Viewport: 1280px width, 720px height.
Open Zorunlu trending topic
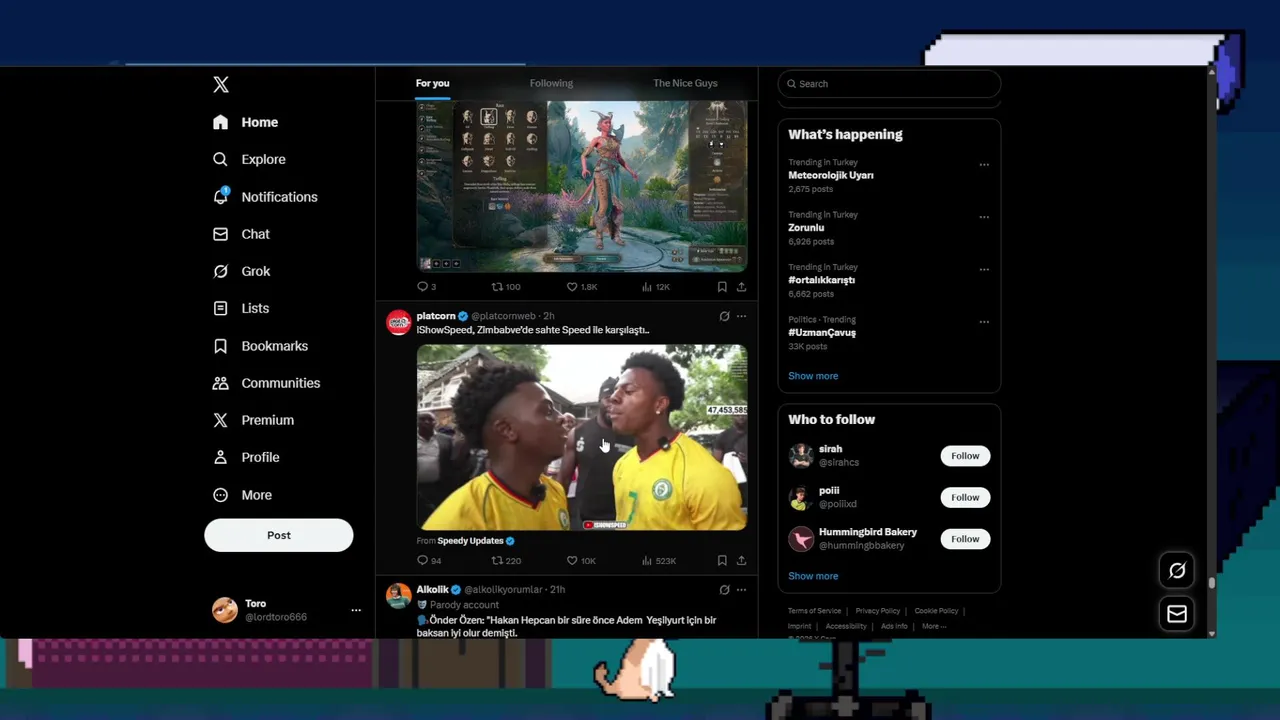point(806,228)
